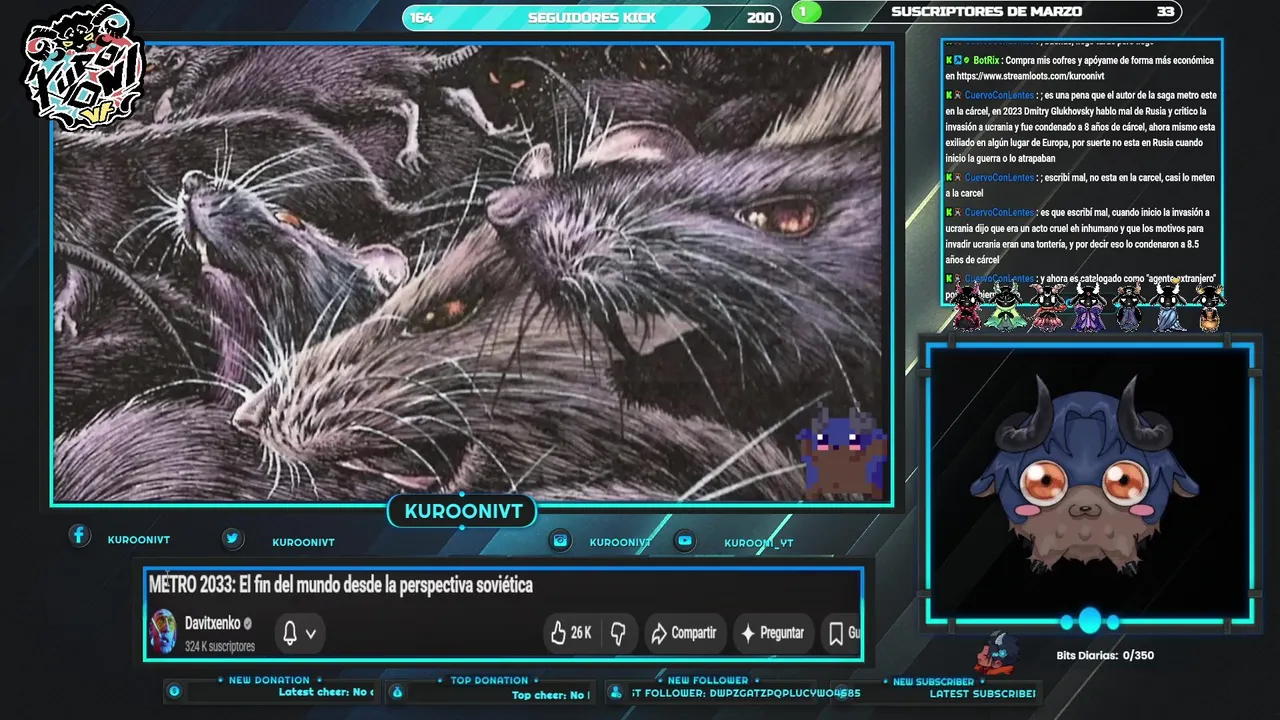Click the 'LATEST SUBSCRIBER' text
Screen dimensions: 1280x720
982,693
